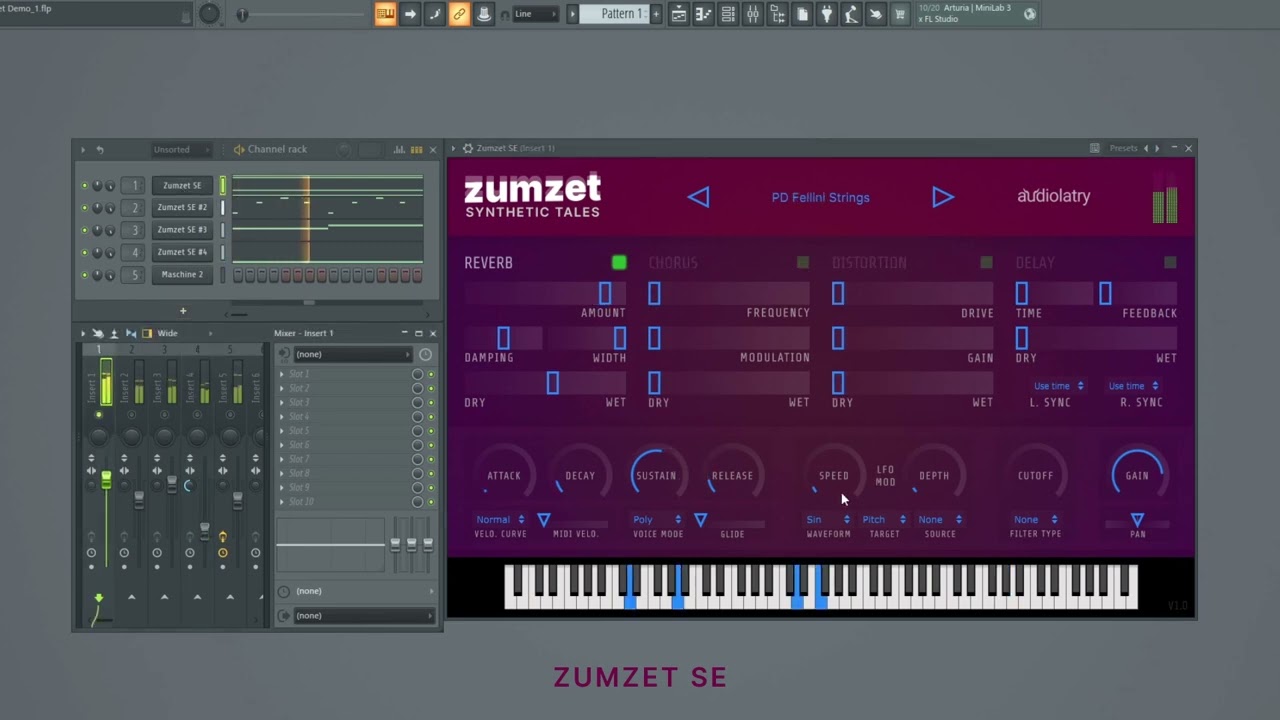This screenshot has height=720, width=1280.
Task: Click the Reverb Damping slider handle
Action: (503, 338)
